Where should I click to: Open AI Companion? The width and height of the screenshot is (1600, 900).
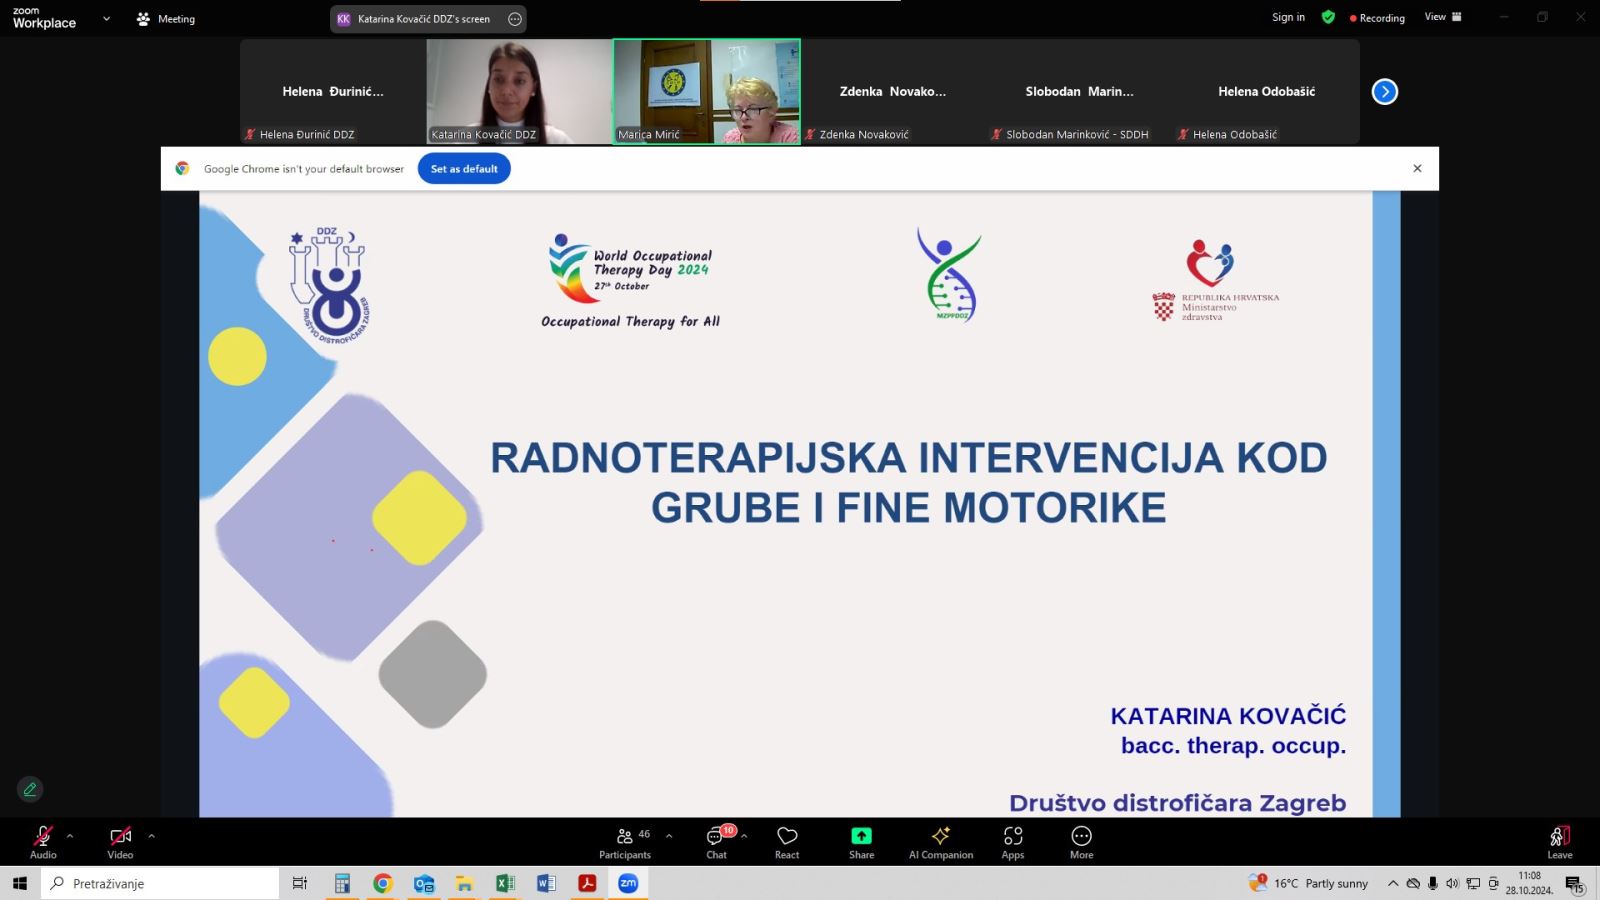pos(940,841)
